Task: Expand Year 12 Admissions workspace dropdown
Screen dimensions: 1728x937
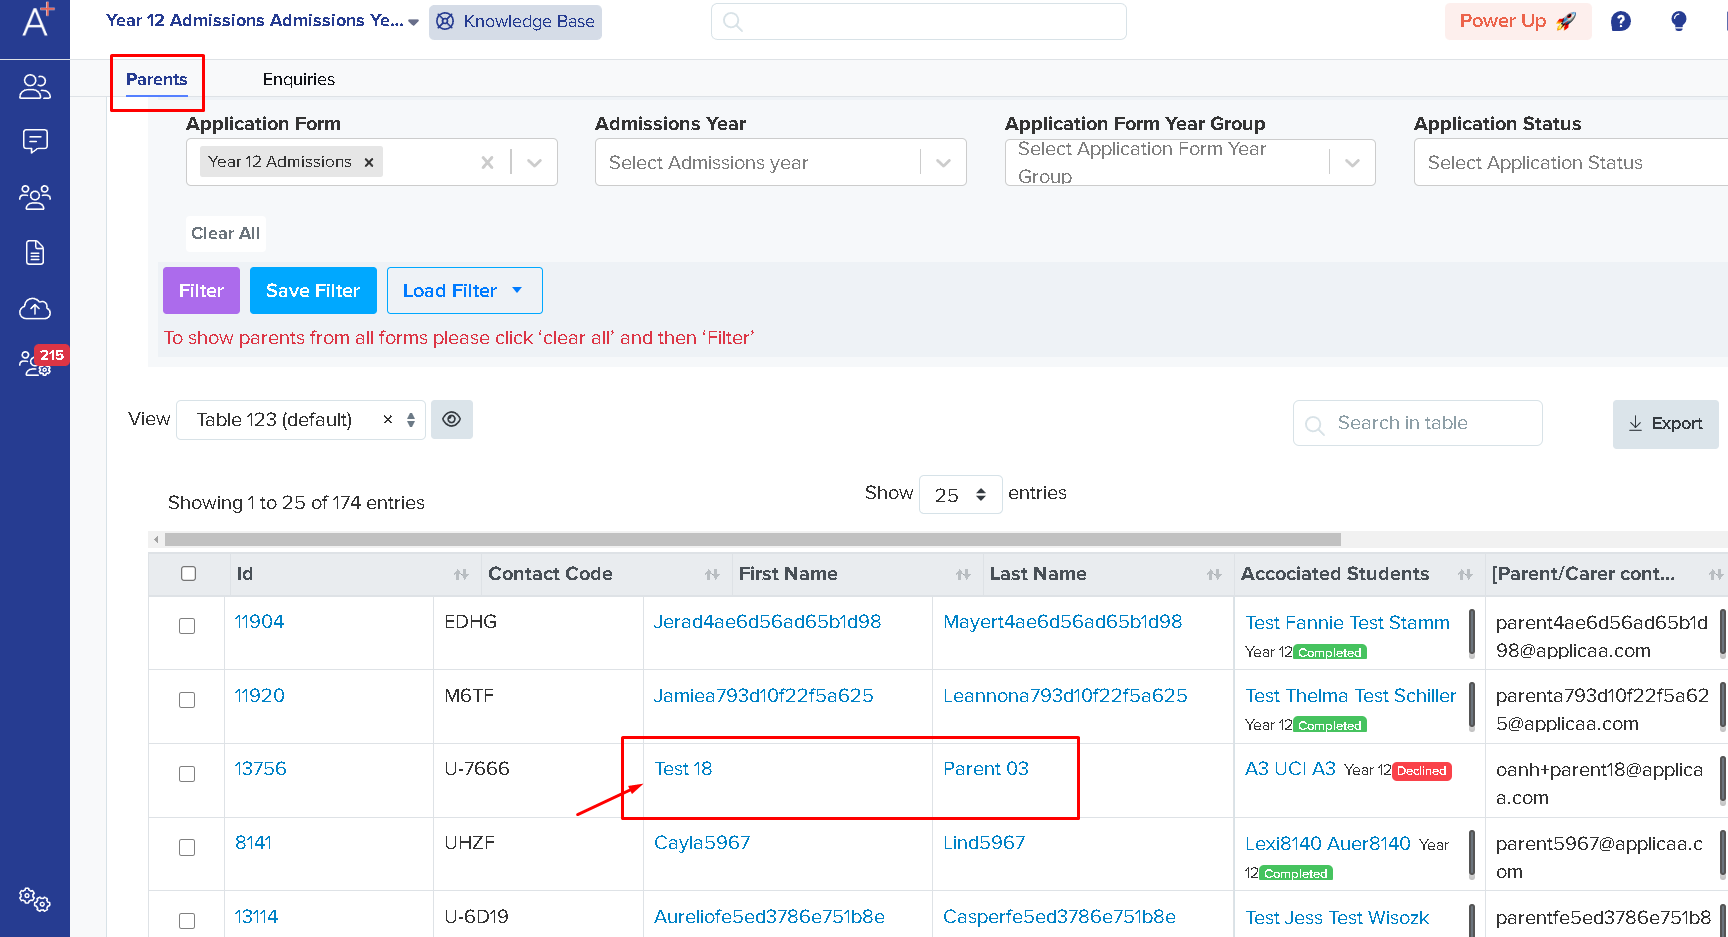Action: coord(413,22)
